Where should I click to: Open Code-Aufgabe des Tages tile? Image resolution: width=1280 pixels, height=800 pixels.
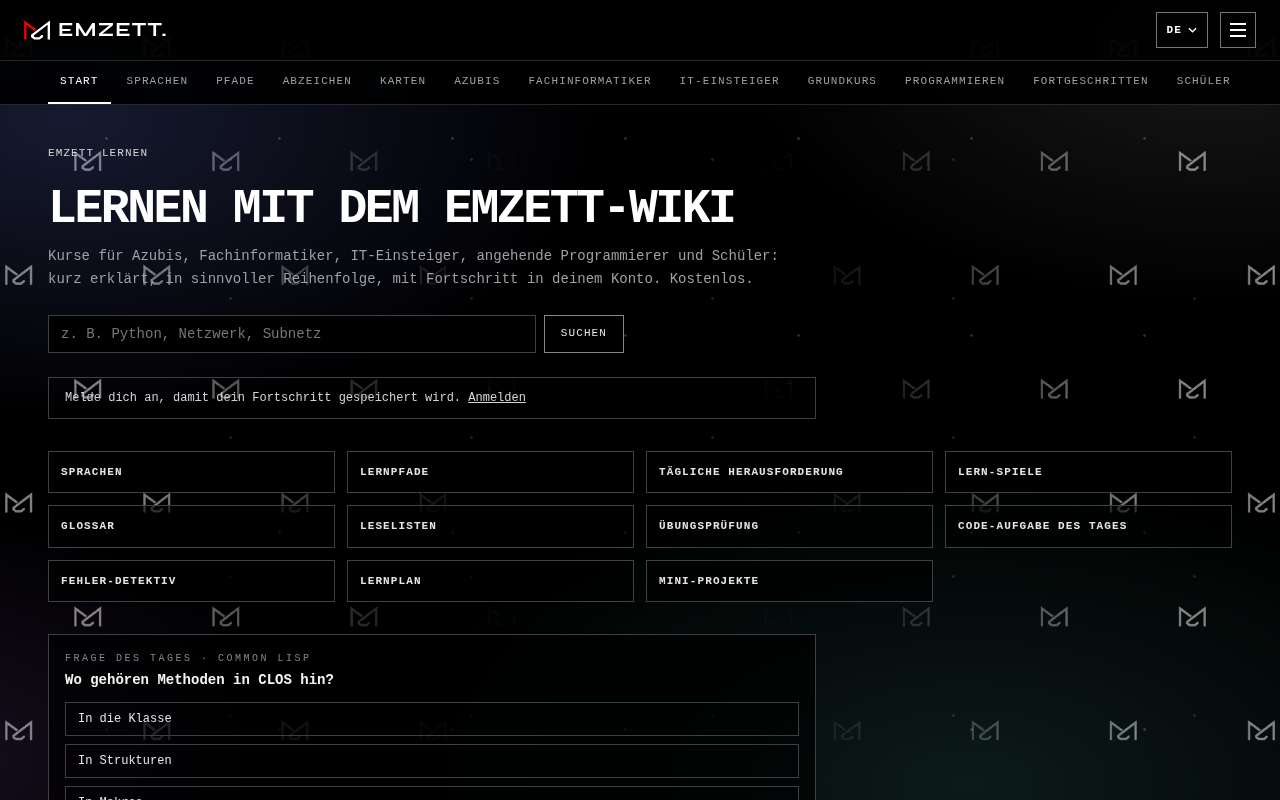(1088, 526)
